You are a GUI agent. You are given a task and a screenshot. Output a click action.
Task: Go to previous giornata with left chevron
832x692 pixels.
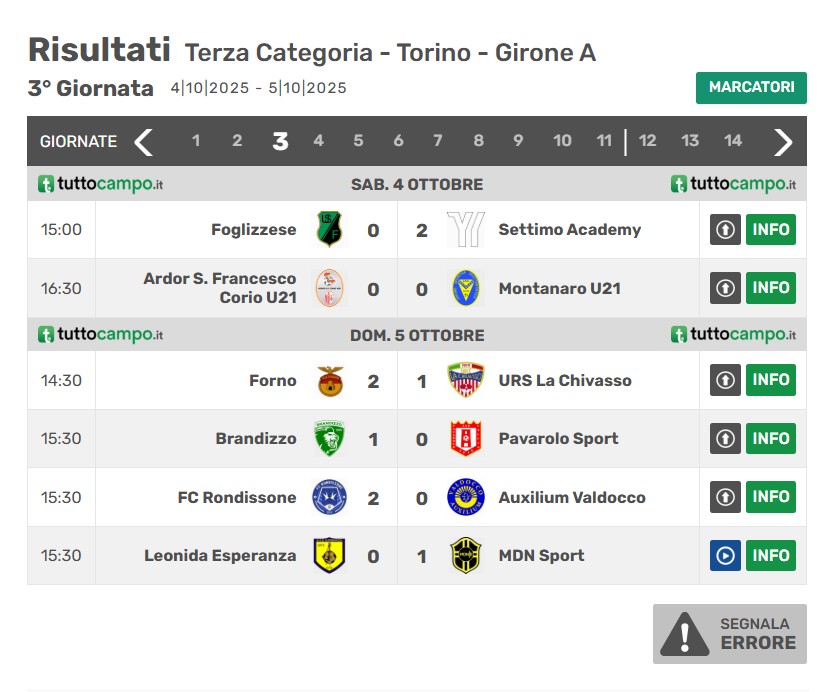[144, 142]
